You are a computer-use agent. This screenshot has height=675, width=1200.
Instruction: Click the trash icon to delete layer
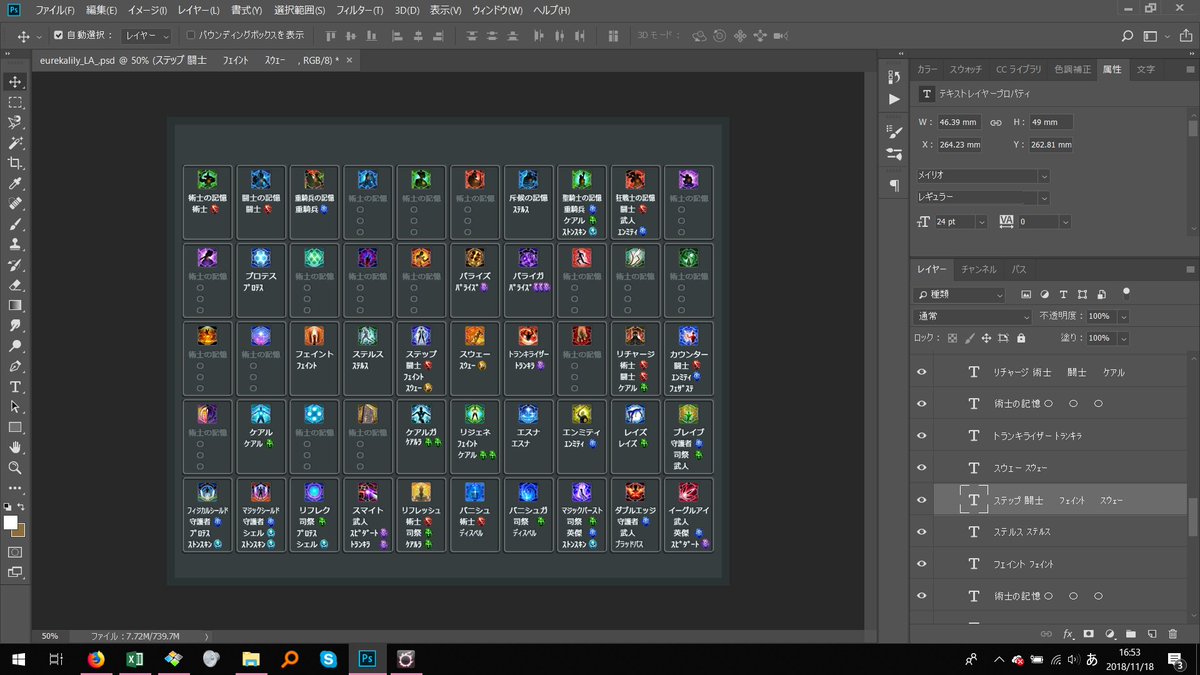click(1173, 634)
